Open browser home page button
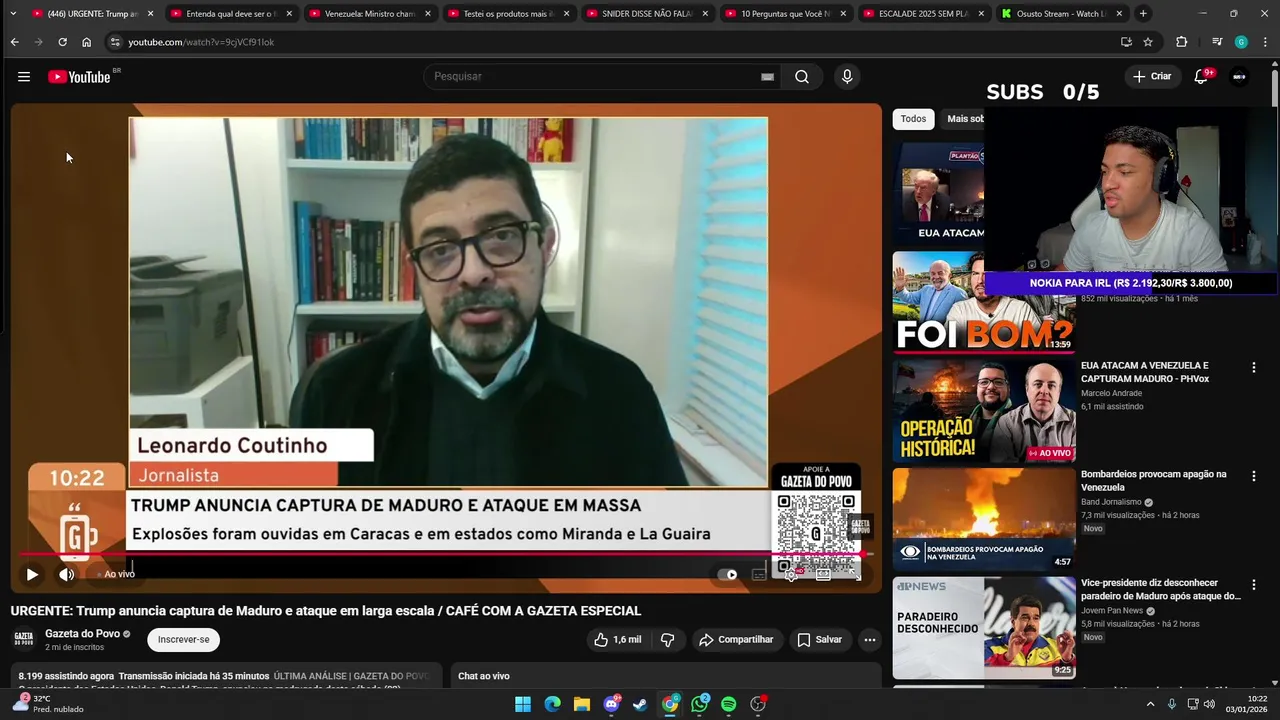 pyautogui.click(x=86, y=42)
